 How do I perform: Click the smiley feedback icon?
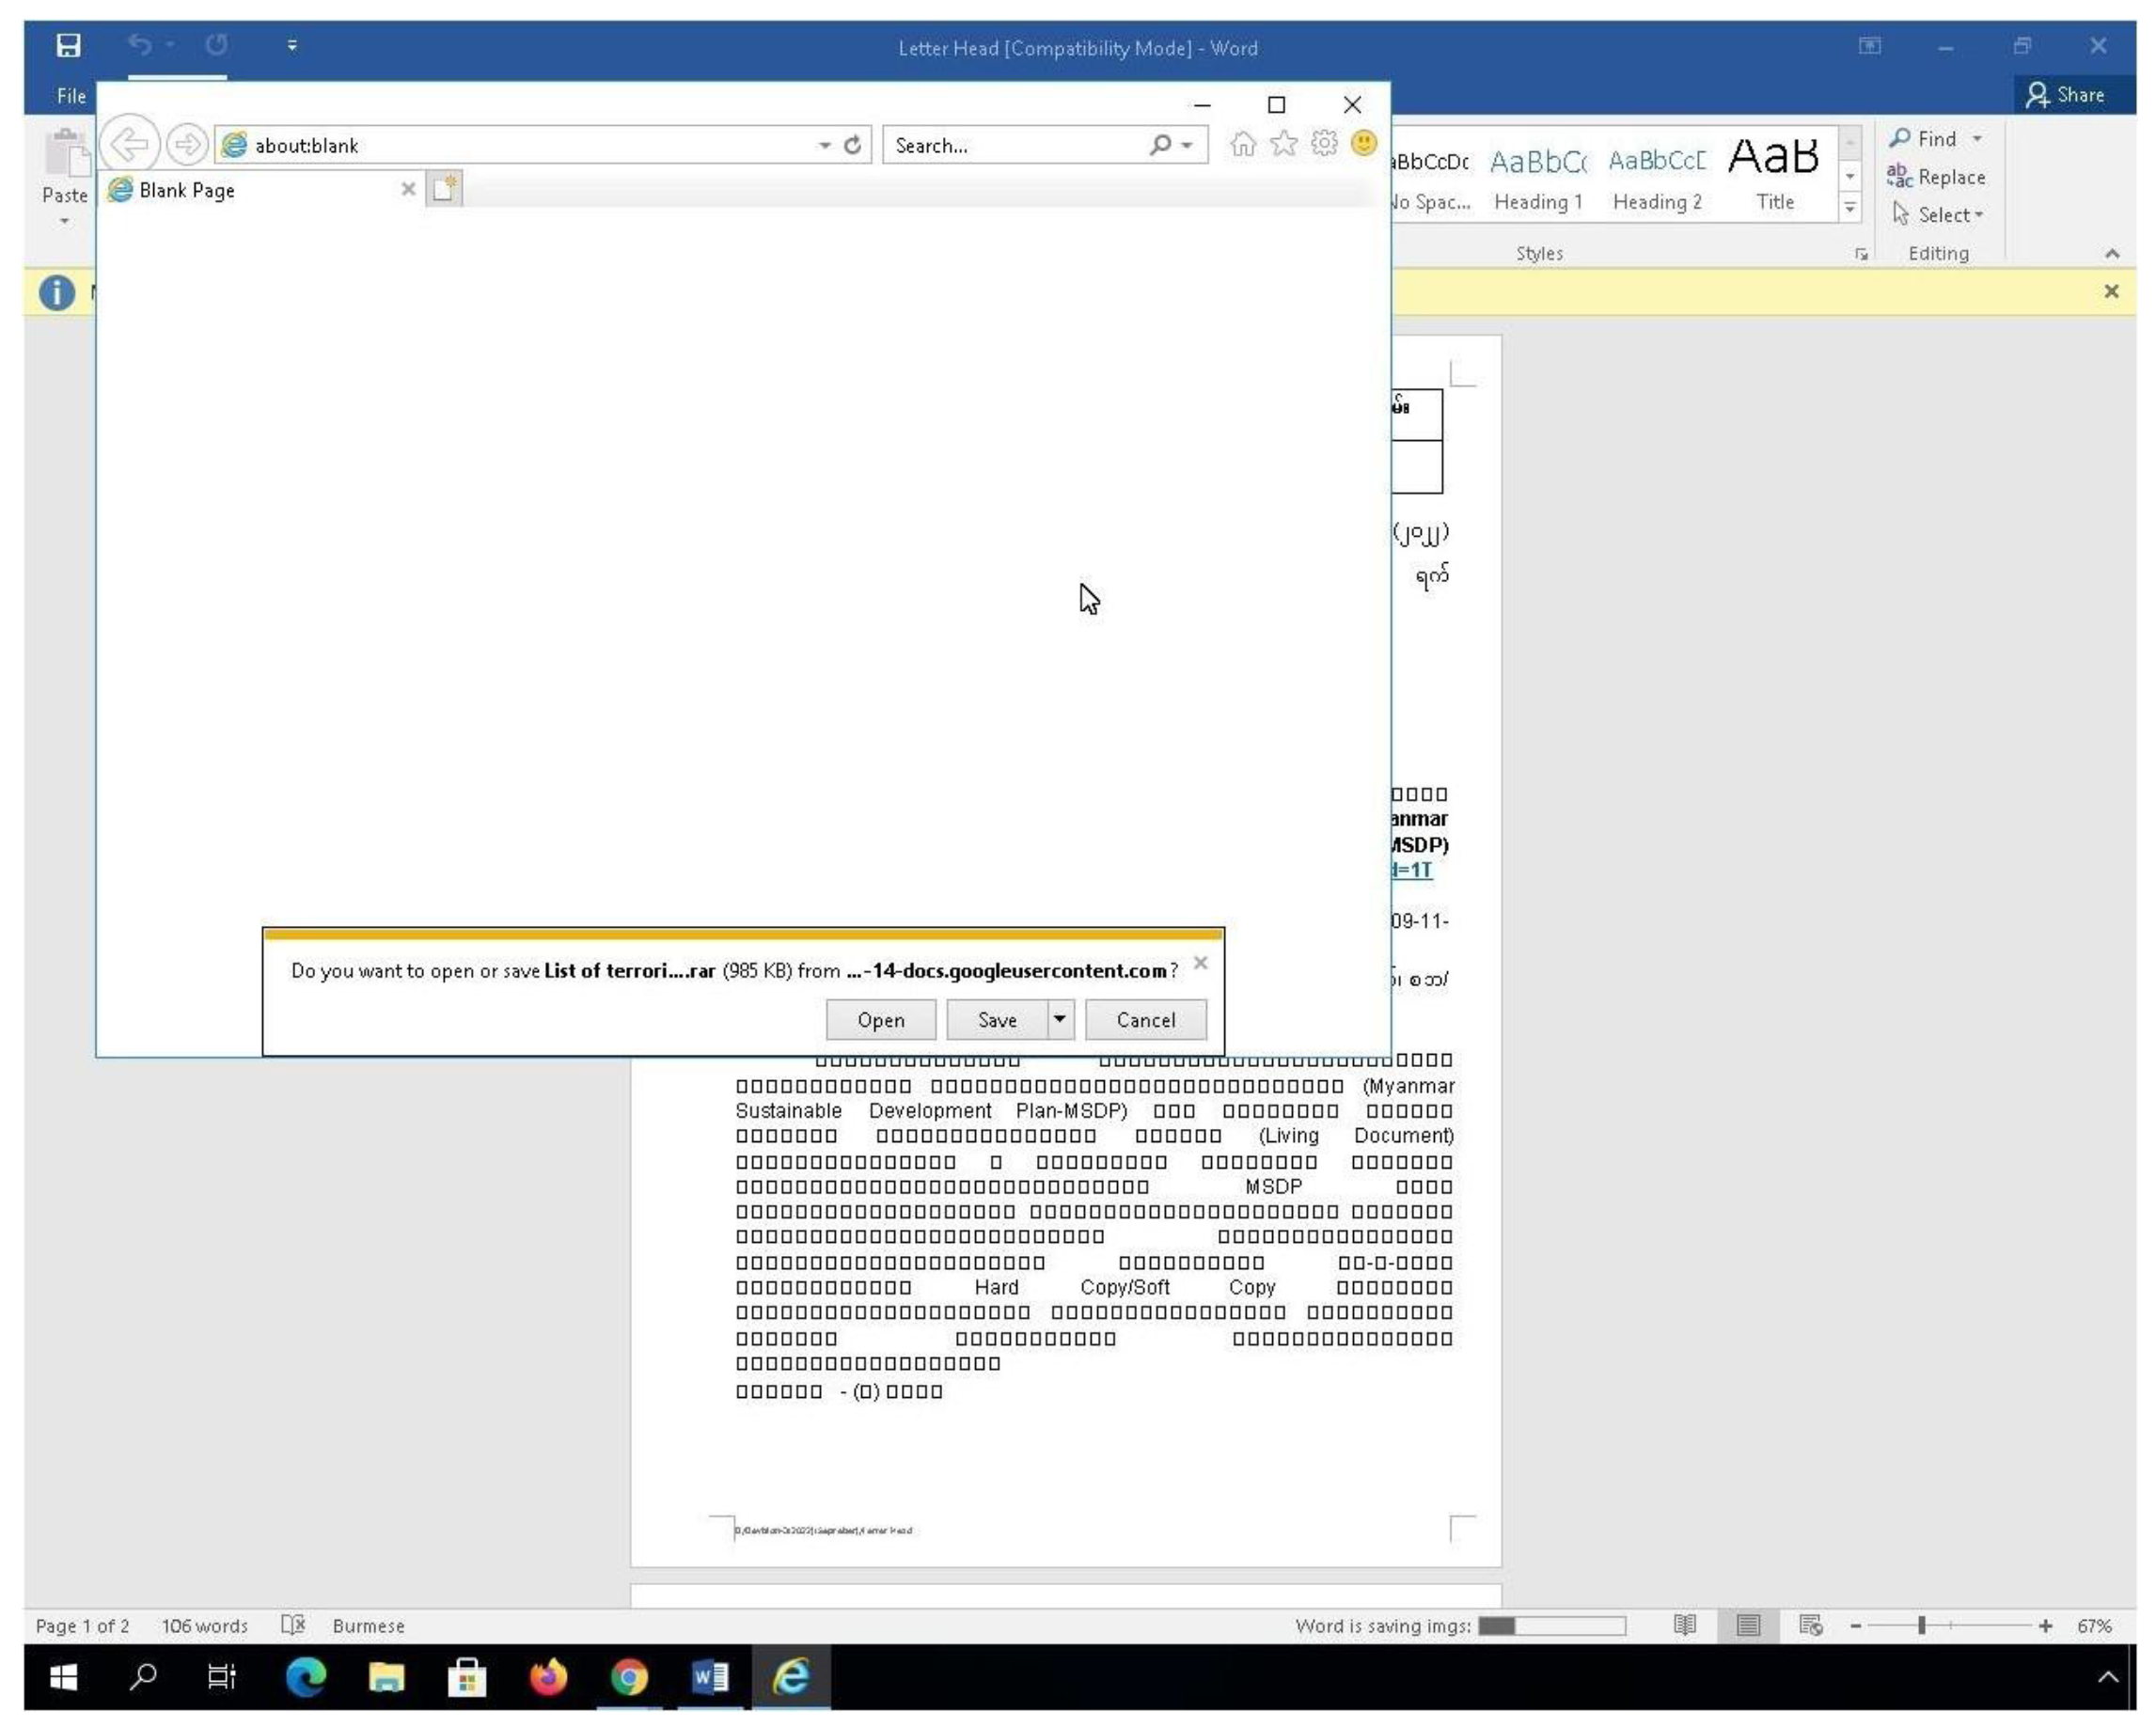click(x=1364, y=143)
